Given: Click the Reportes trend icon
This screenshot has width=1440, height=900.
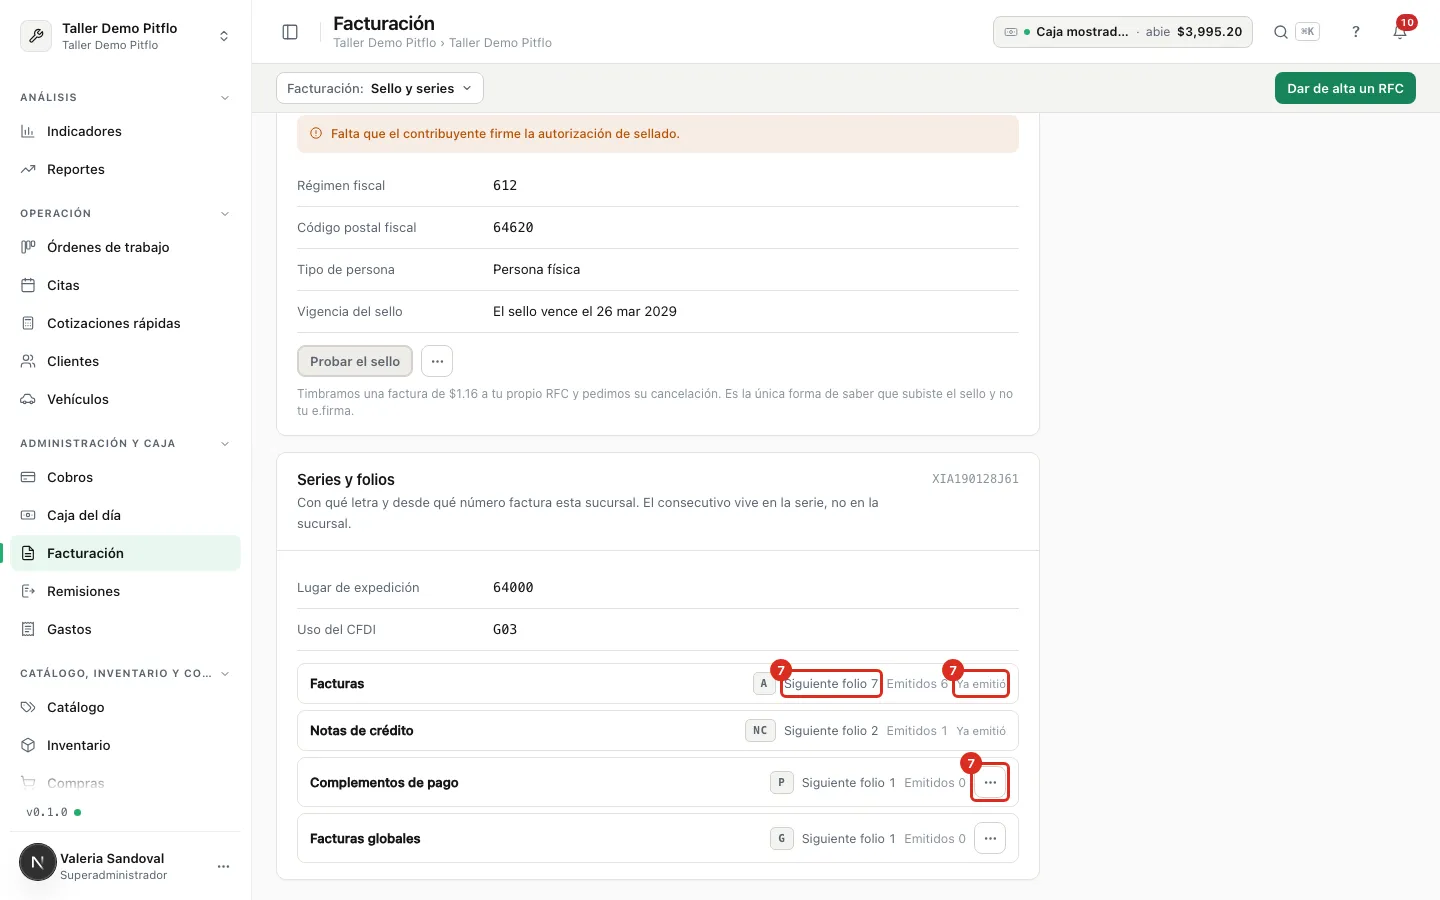Looking at the screenshot, I should coord(28,169).
